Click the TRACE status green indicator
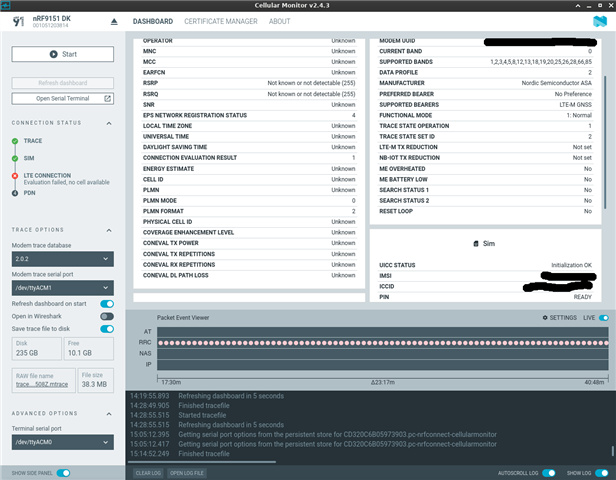The height and width of the screenshot is (480, 616). tap(15, 141)
